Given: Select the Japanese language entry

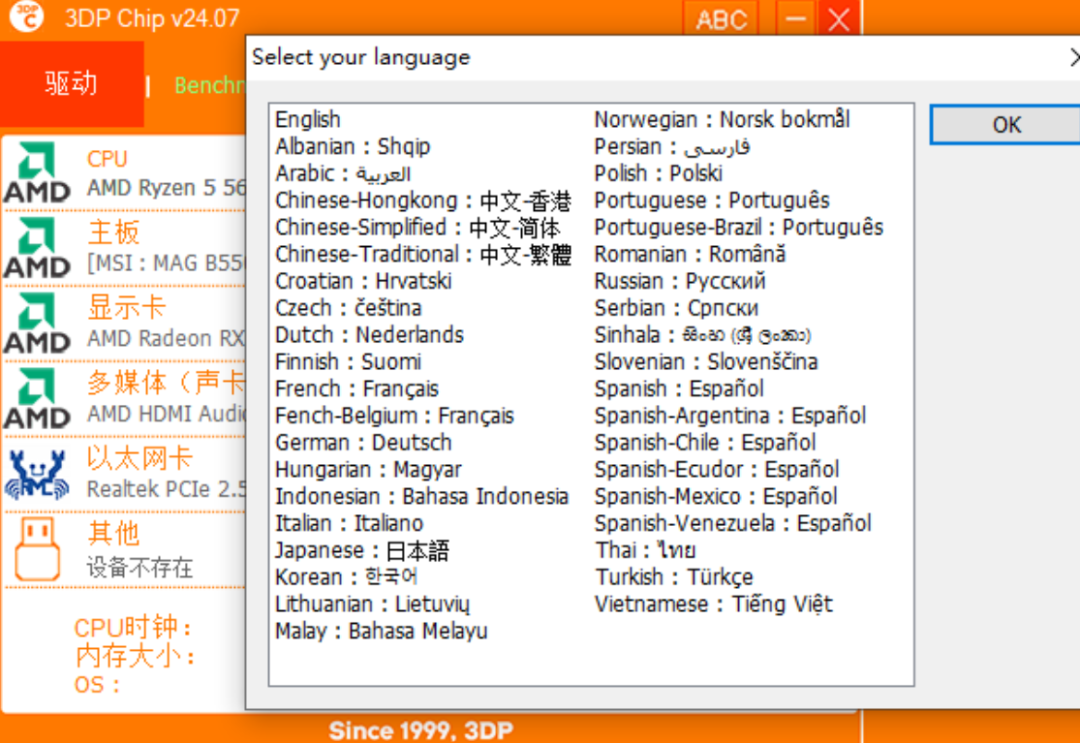Looking at the screenshot, I should (x=362, y=550).
